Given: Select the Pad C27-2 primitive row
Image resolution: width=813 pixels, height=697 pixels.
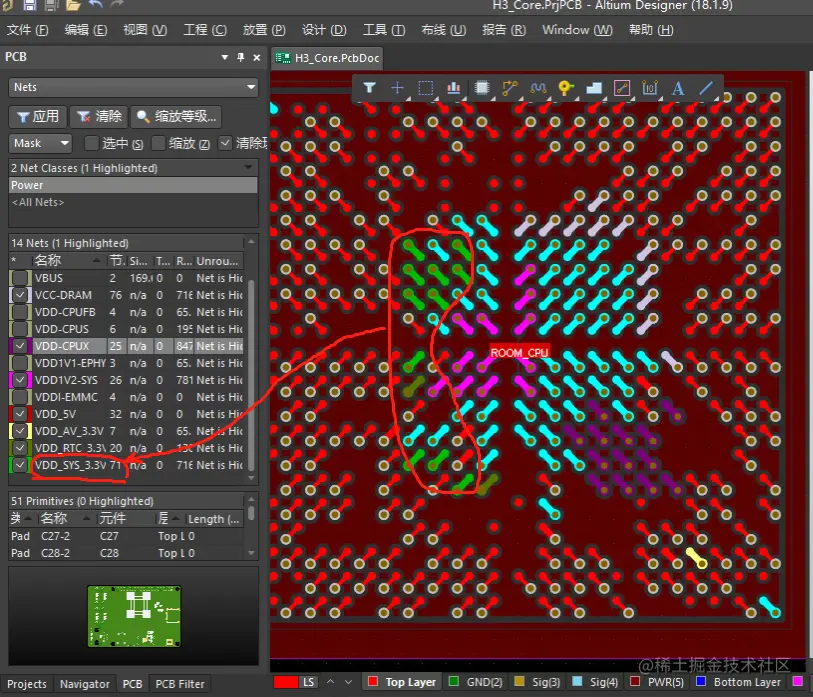Looking at the screenshot, I should (126, 536).
